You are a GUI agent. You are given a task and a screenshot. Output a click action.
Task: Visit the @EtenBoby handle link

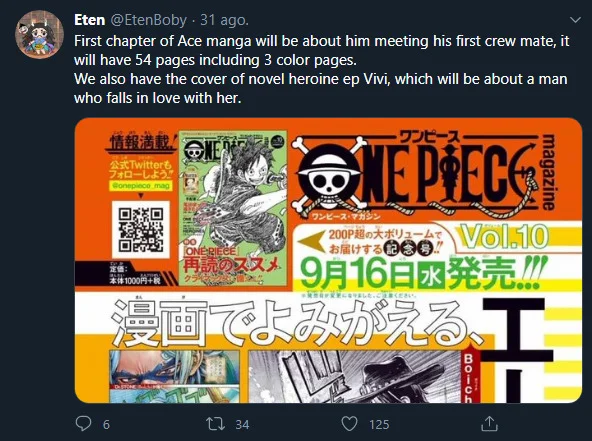coord(148,20)
